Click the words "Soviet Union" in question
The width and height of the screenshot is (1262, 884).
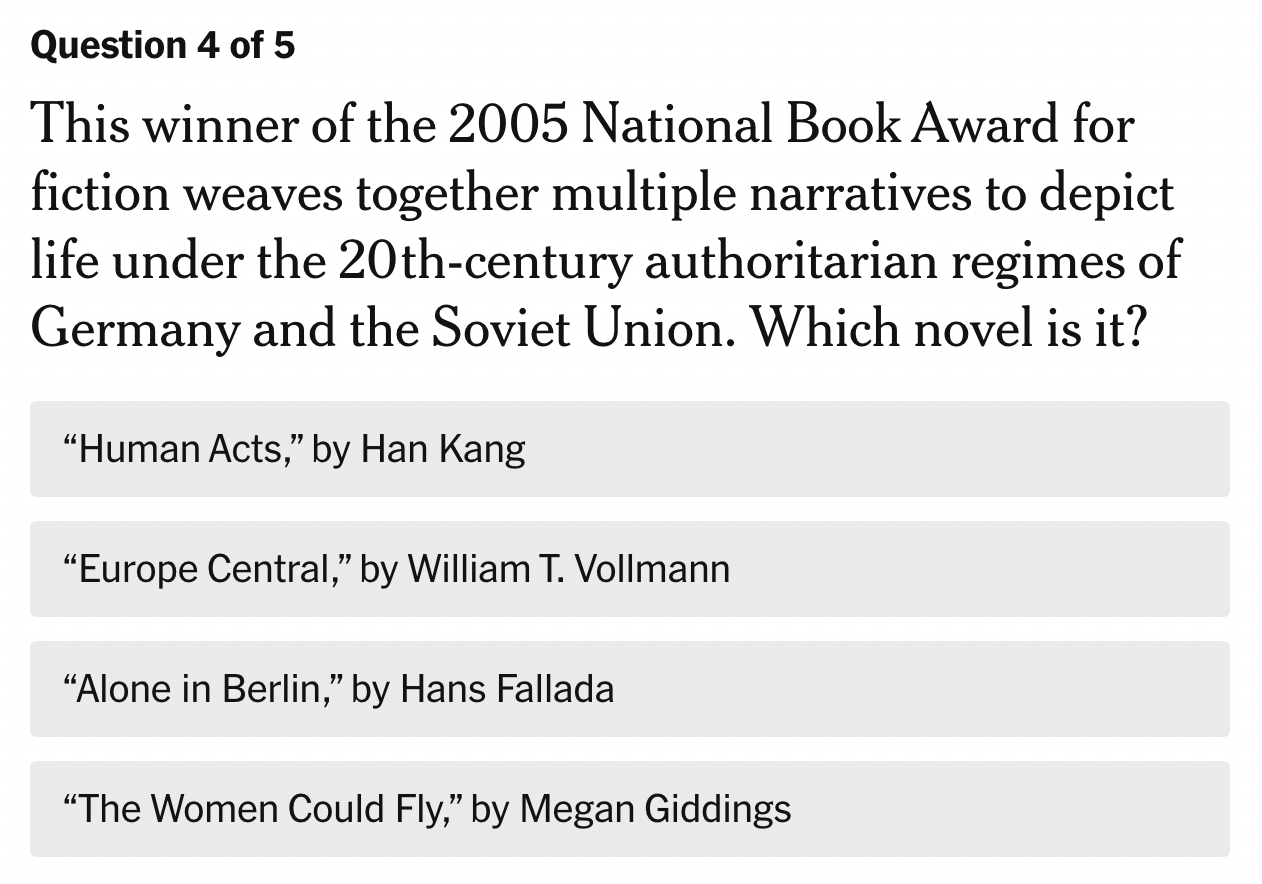click(567, 325)
